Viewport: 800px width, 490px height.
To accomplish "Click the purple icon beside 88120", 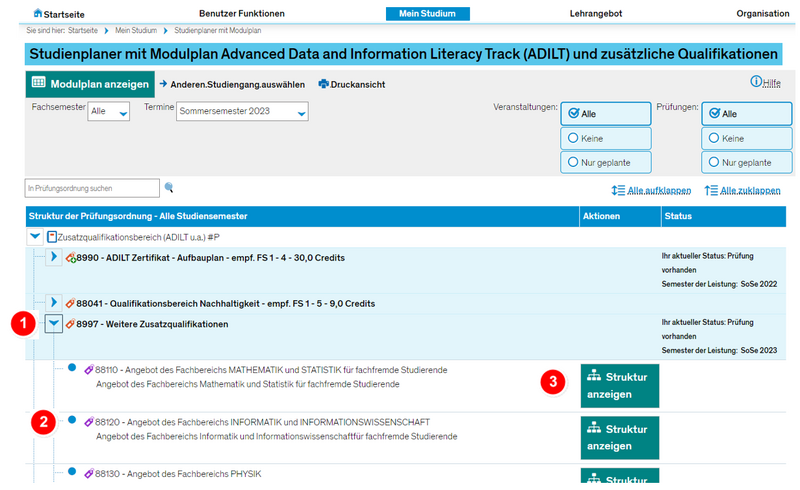I will tap(89, 422).
